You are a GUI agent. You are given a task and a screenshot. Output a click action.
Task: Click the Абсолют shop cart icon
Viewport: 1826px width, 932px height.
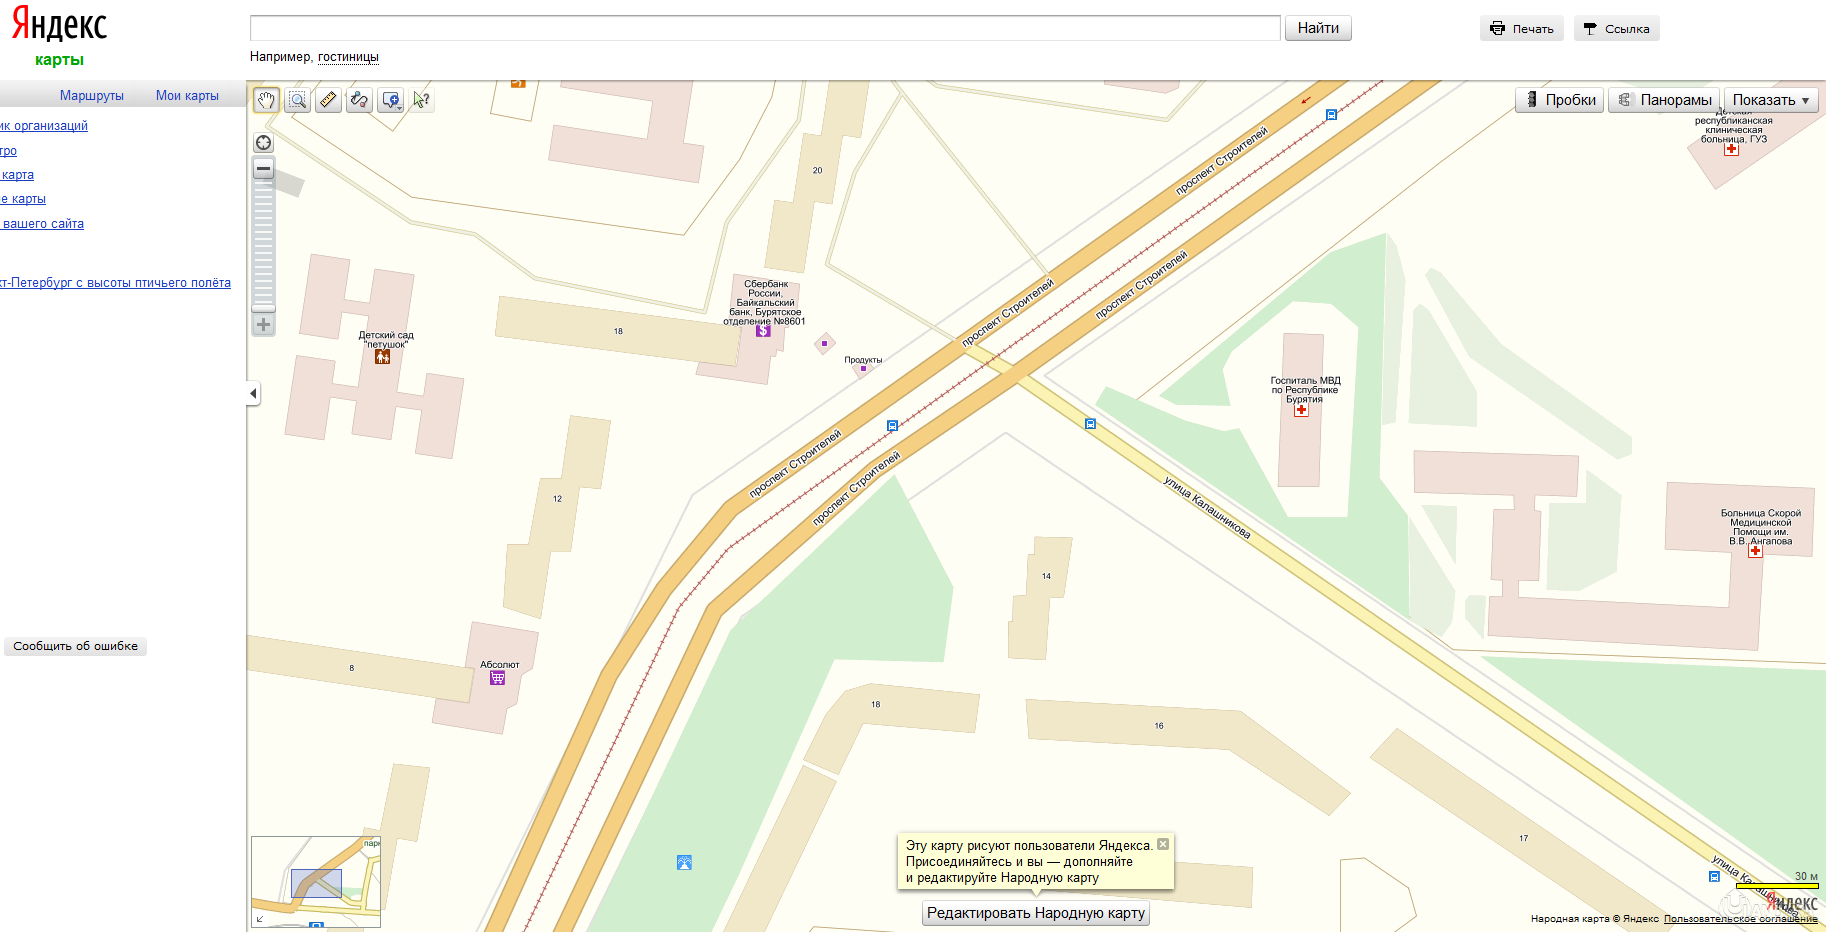click(x=497, y=677)
